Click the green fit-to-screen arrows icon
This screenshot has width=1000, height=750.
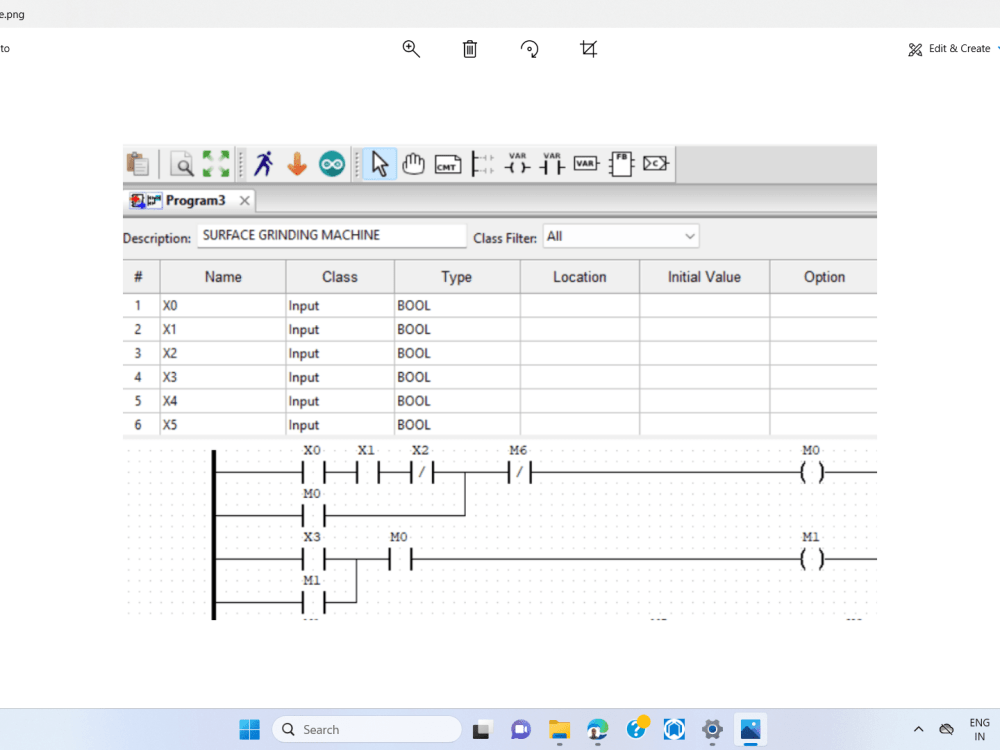tap(215, 163)
